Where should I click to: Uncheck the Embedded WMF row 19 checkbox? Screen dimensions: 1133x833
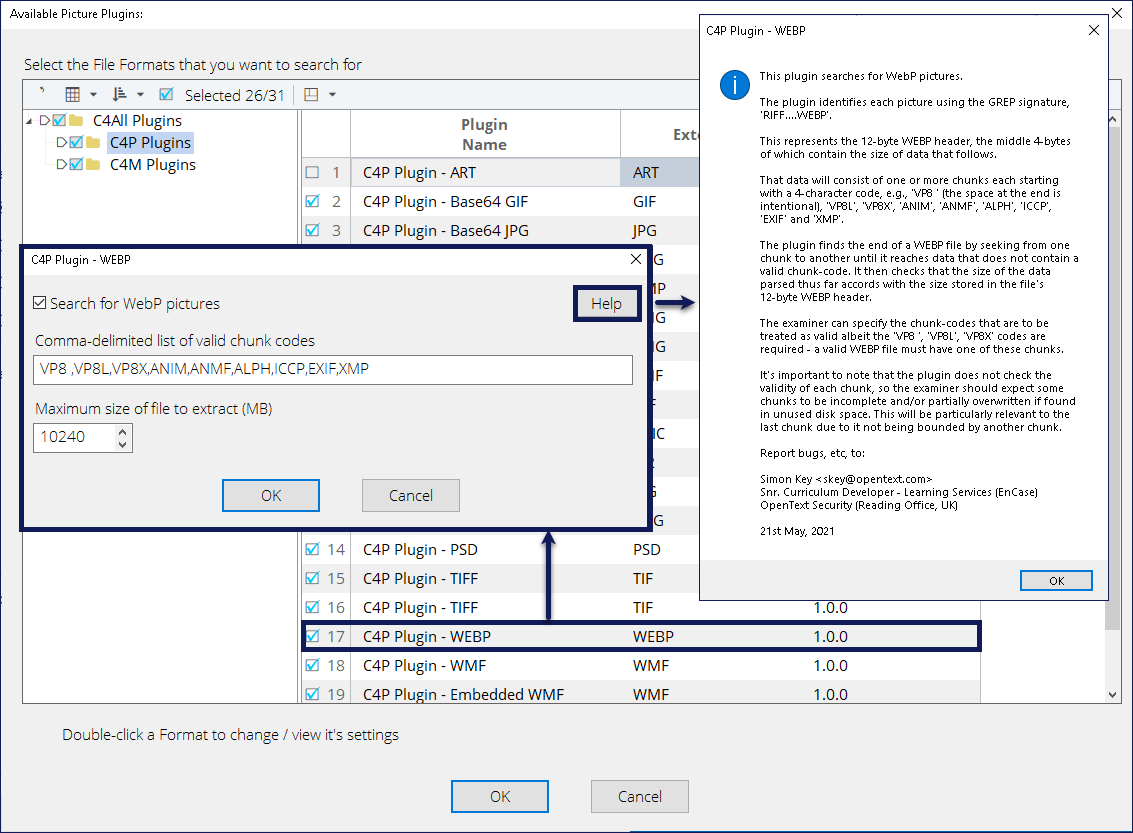pyautogui.click(x=312, y=694)
